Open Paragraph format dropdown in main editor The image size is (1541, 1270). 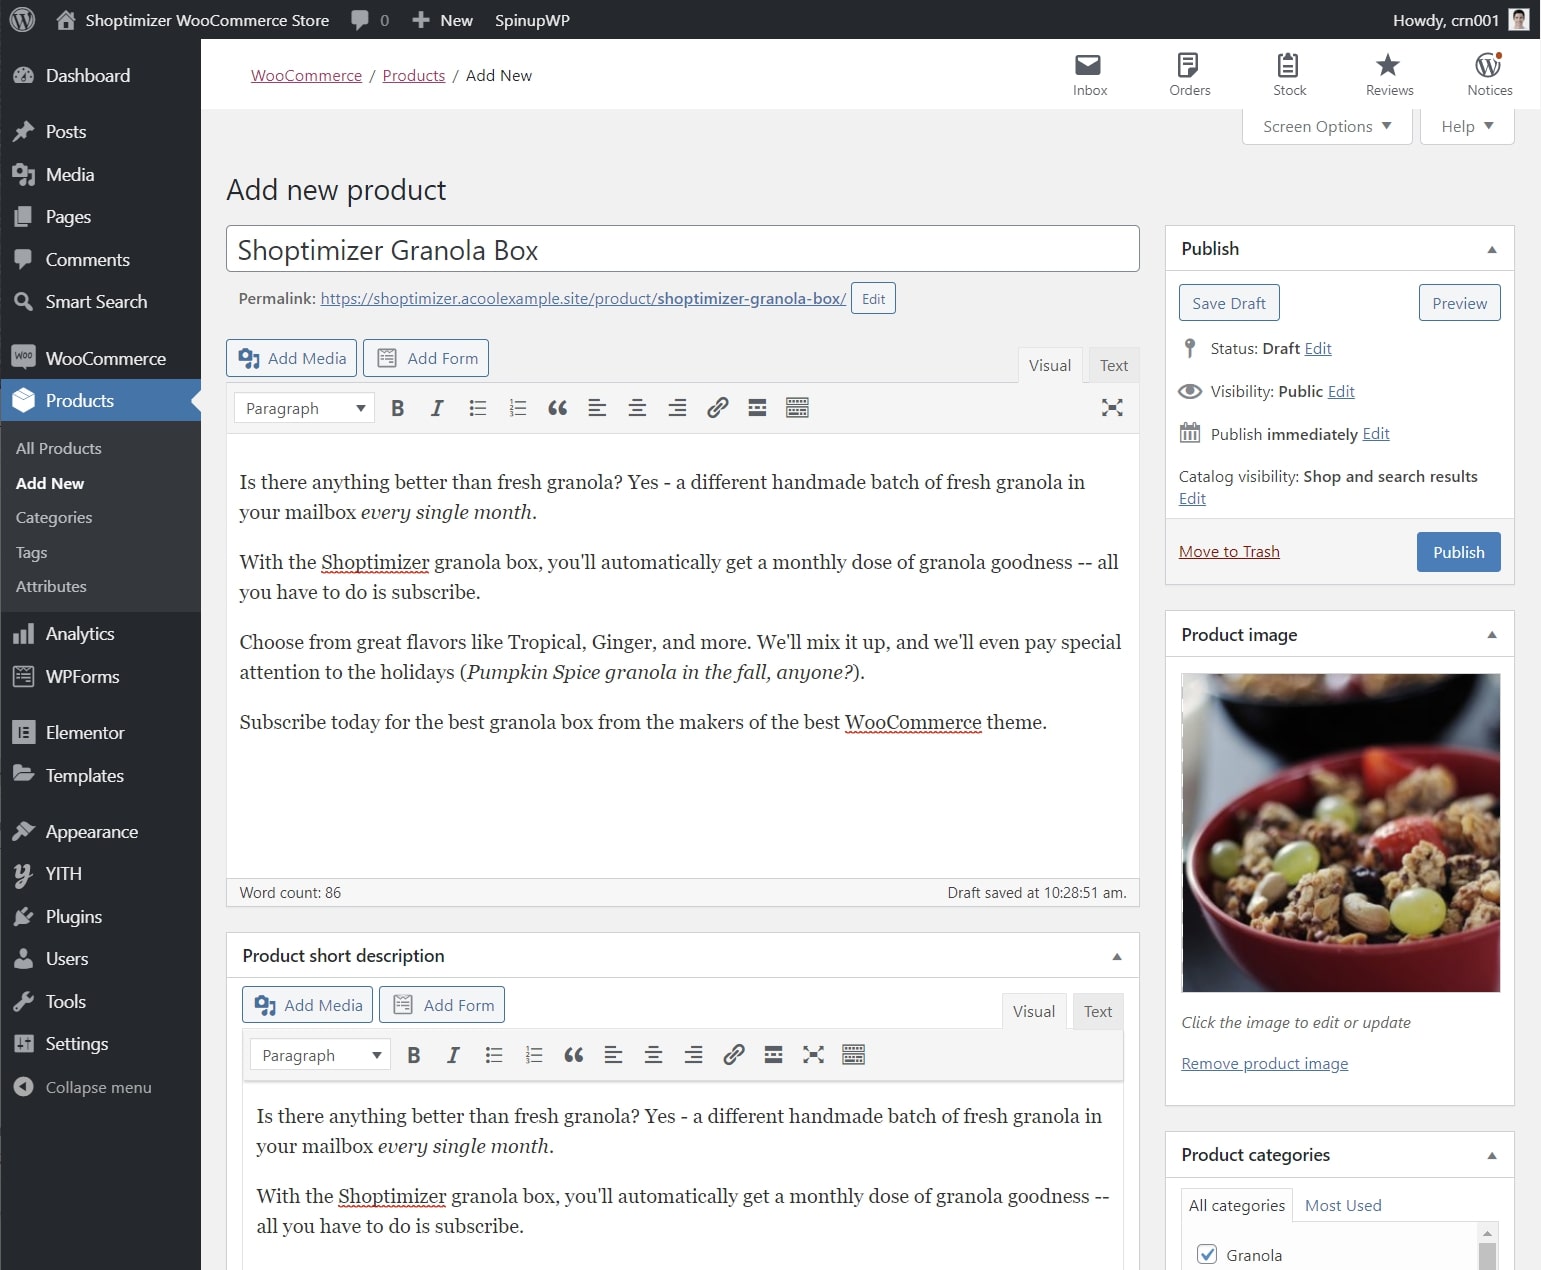coord(304,408)
